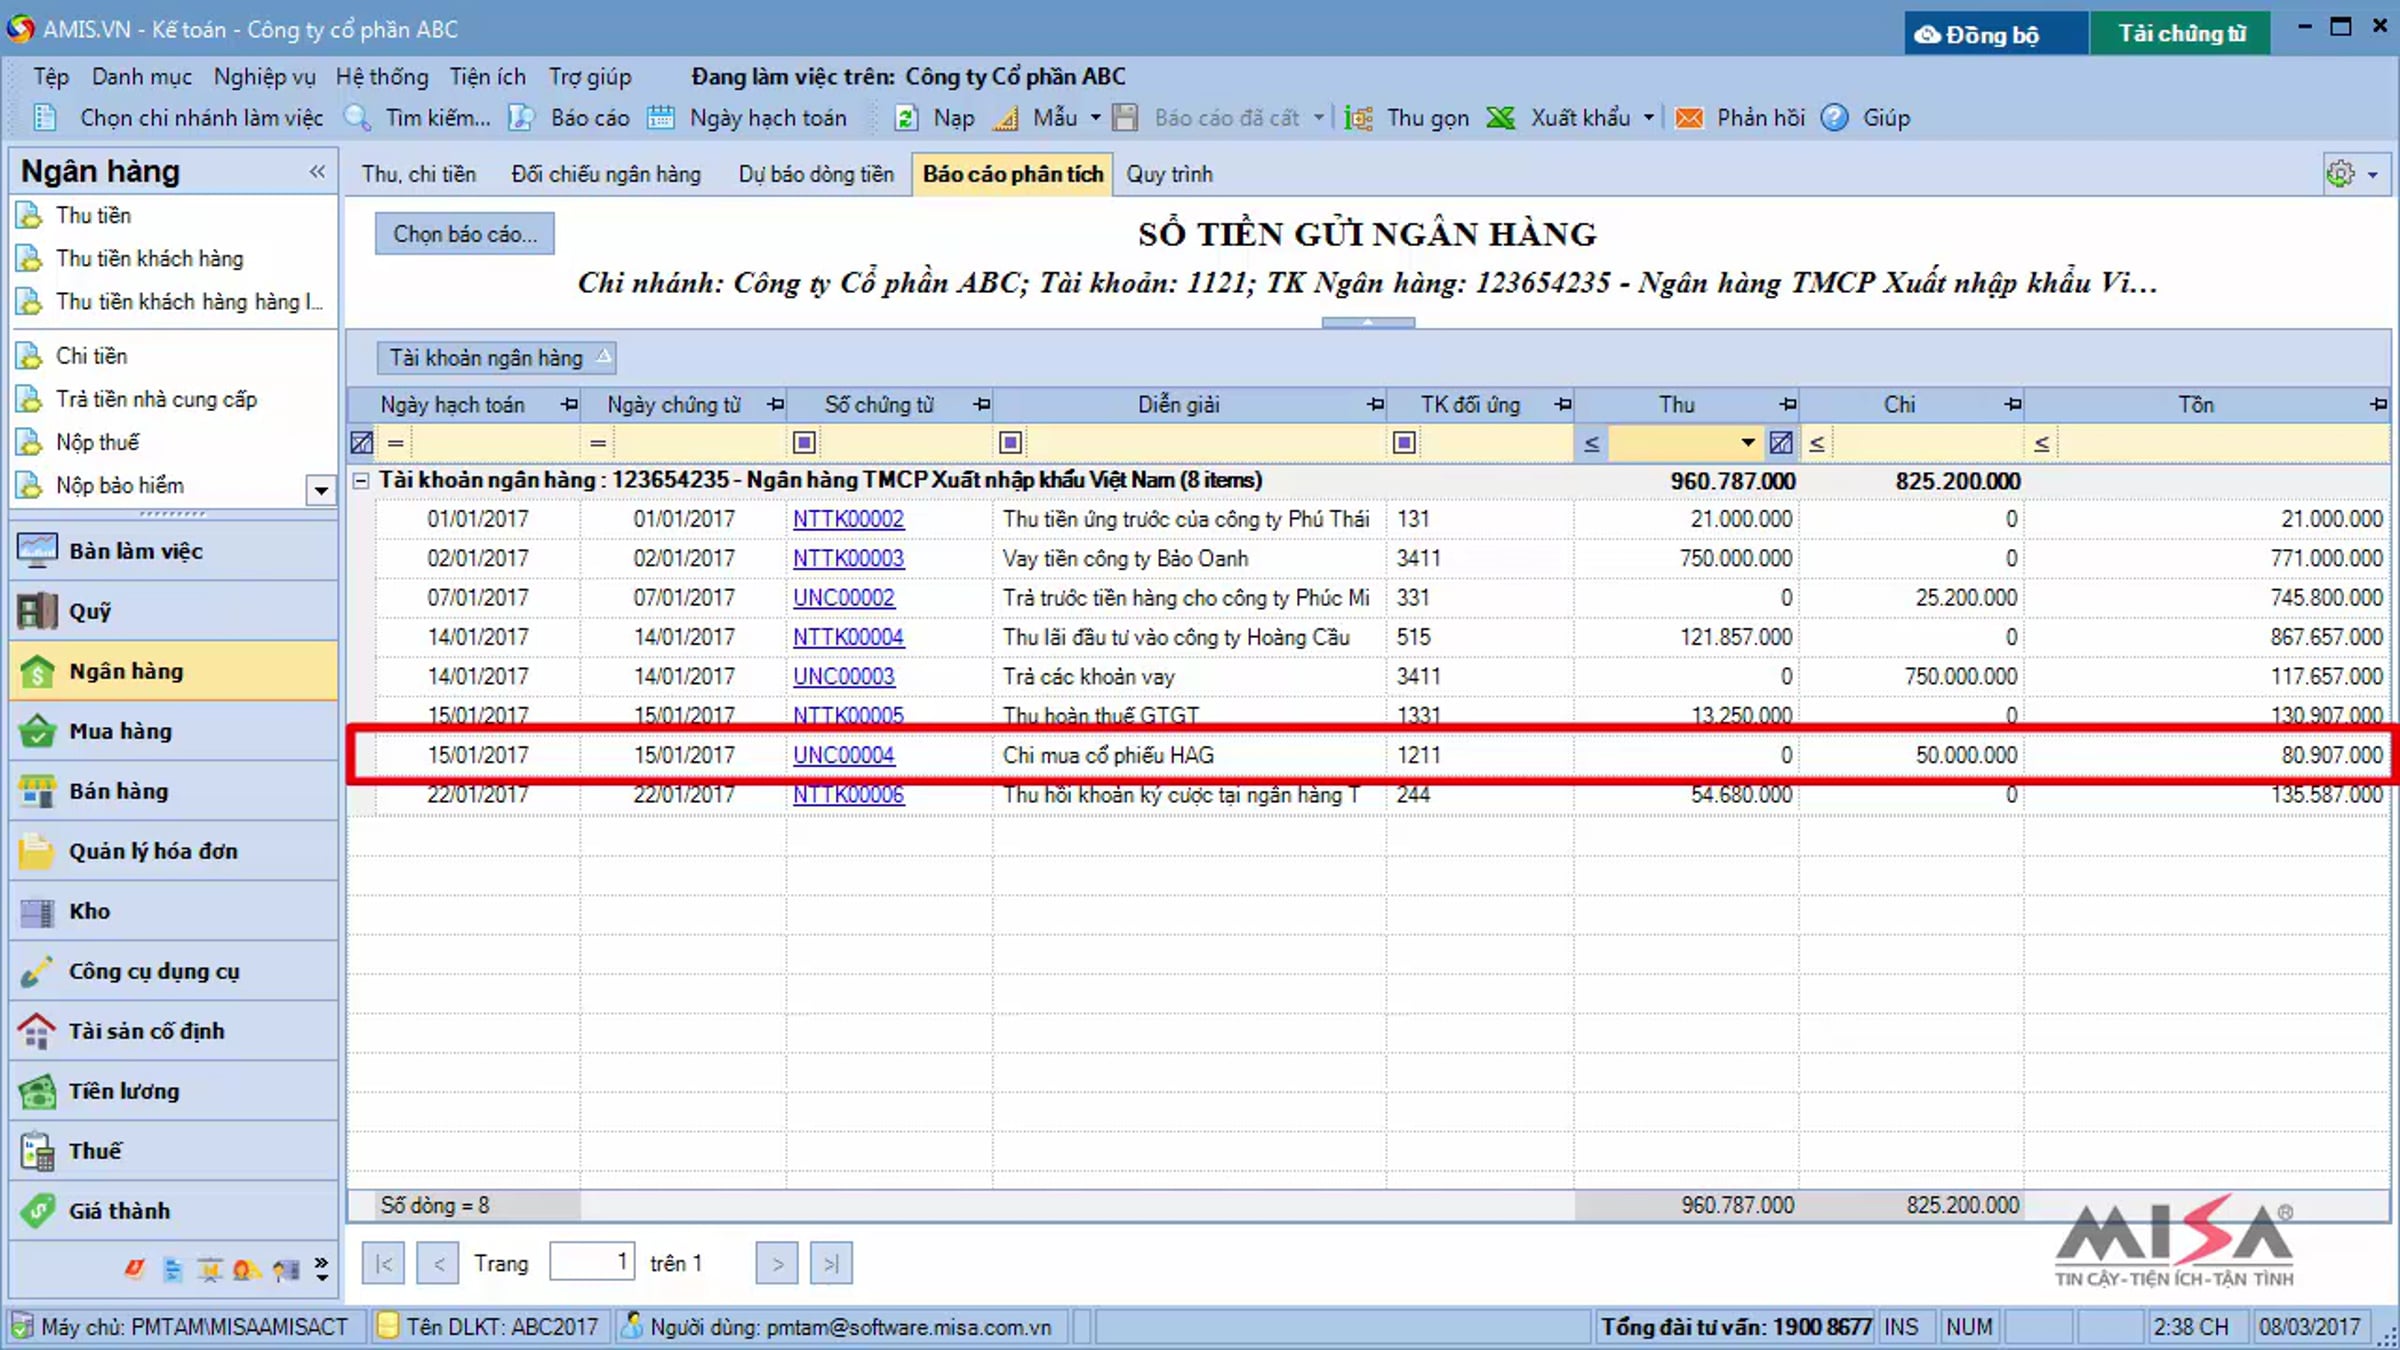2400x1350 pixels.
Task: Pin the Ngày hạch toán column
Action: point(569,405)
